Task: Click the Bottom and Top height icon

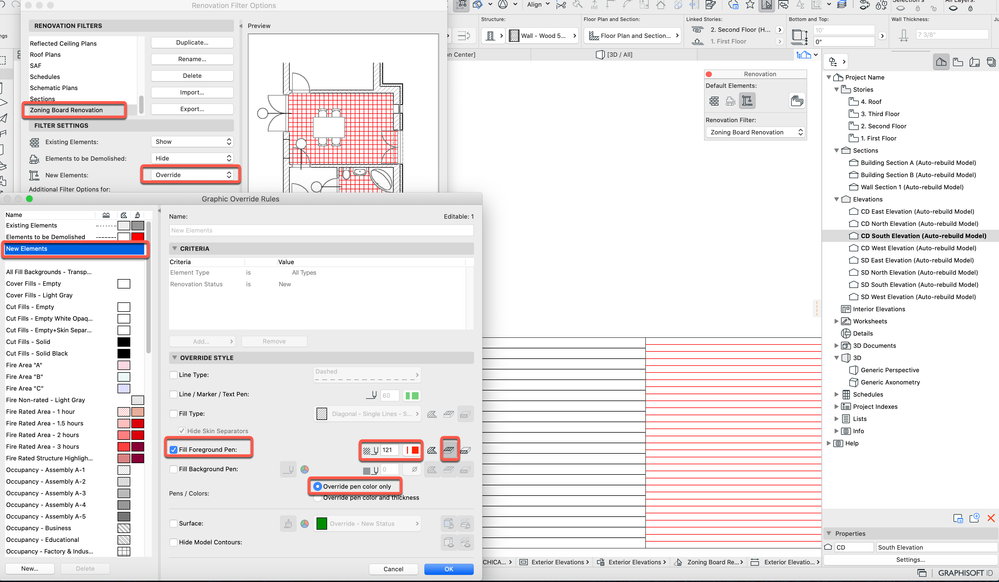Action: [800, 36]
